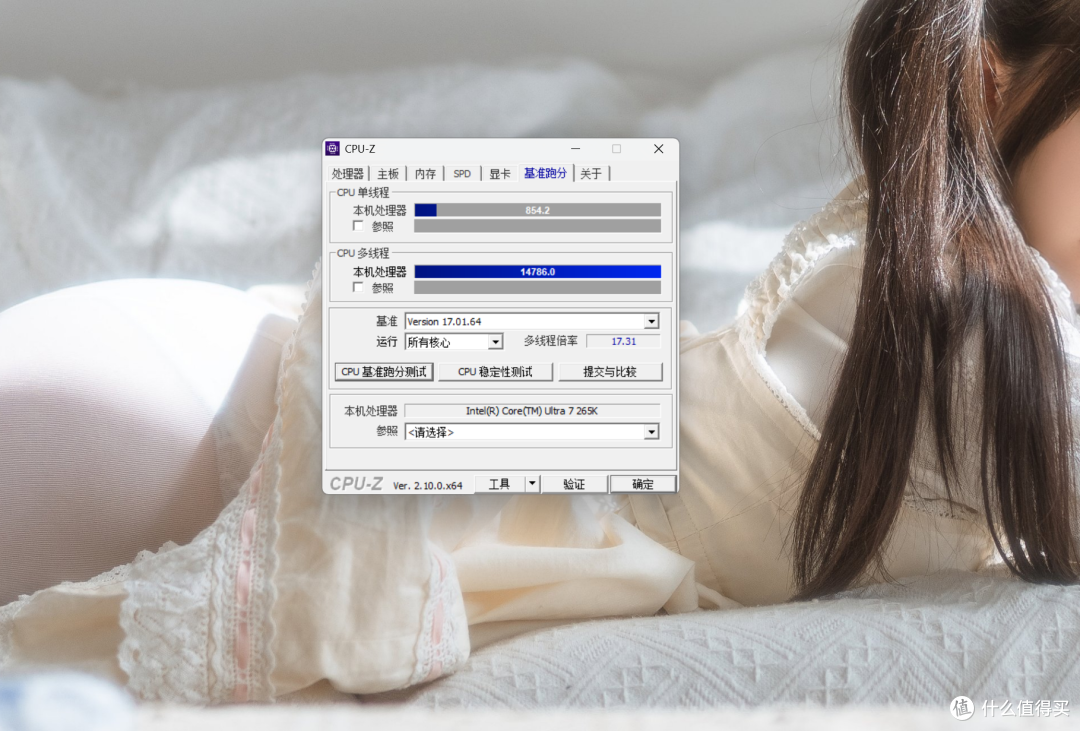This screenshot has height=731, width=1080.
Task: Switch to the 处理器 tab
Action: tap(348, 174)
